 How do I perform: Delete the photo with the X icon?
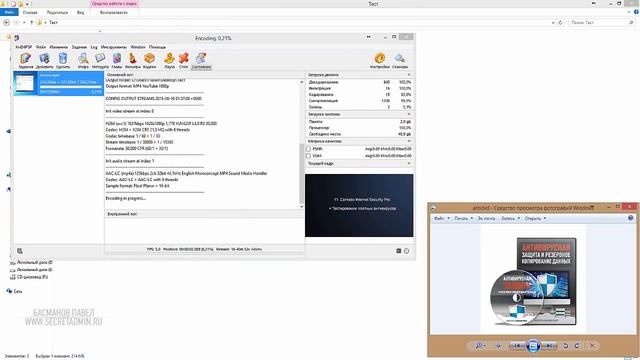592,346
